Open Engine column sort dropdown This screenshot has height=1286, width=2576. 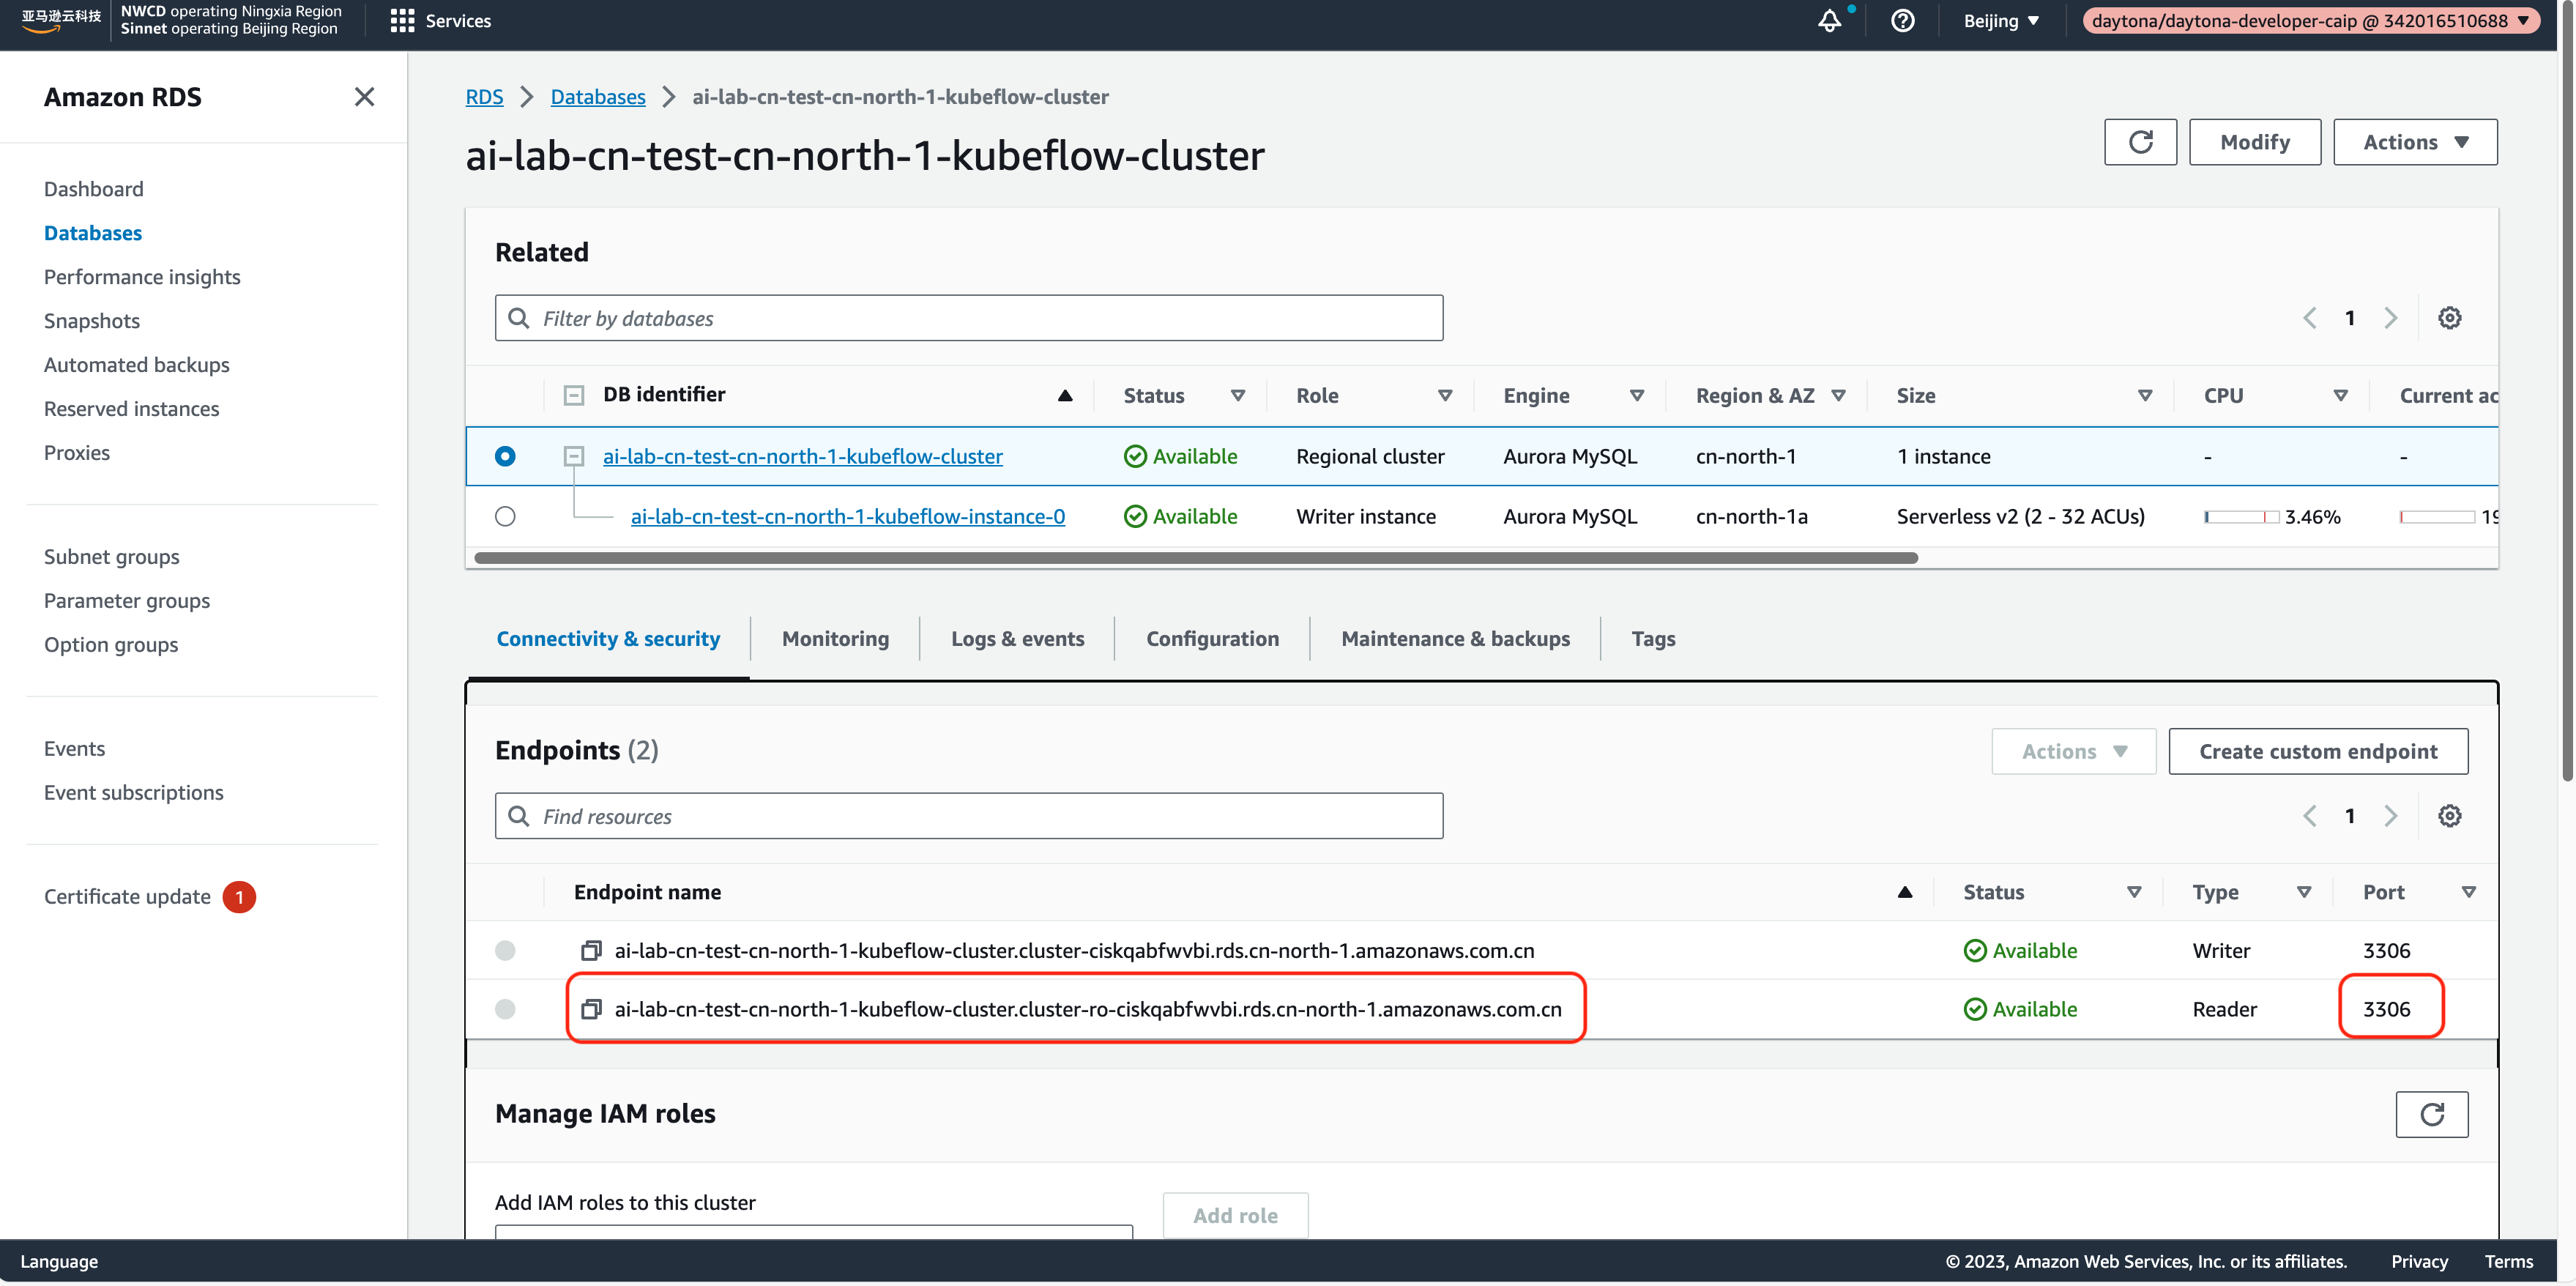1637,395
